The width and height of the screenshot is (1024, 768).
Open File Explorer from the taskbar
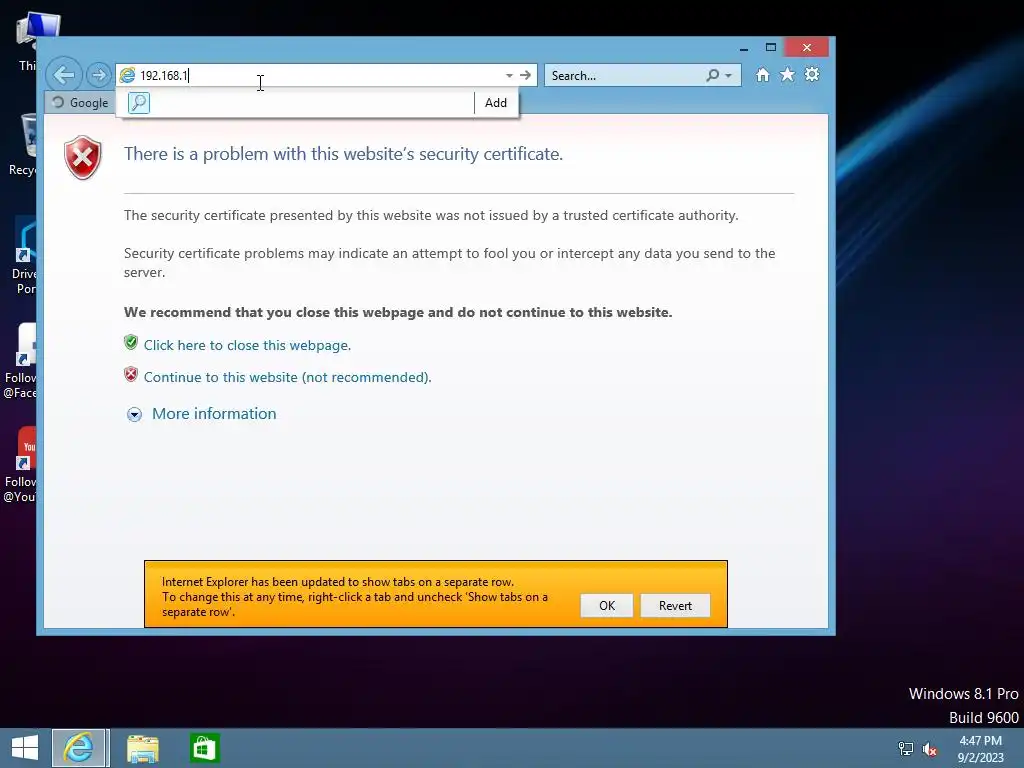click(142, 748)
